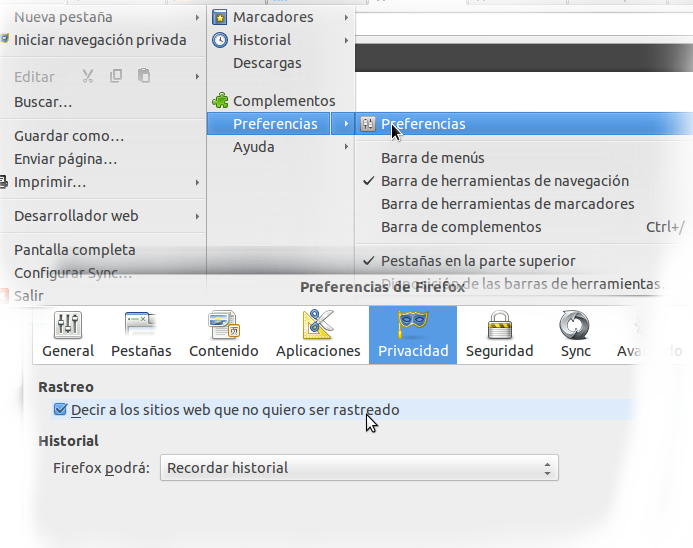The image size is (693, 548).
Task: Open the Aplicaciones scissors icon
Action: [318, 324]
